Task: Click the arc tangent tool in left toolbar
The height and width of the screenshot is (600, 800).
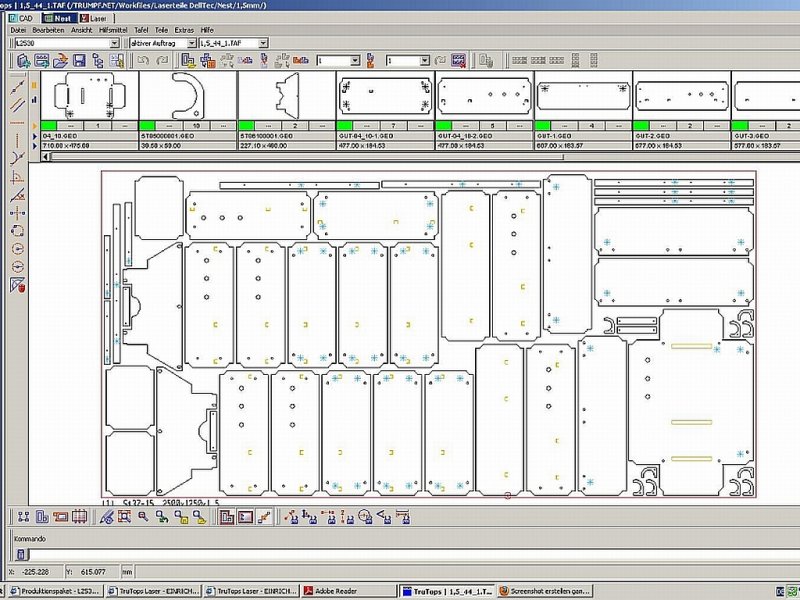Action: point(16,158)
